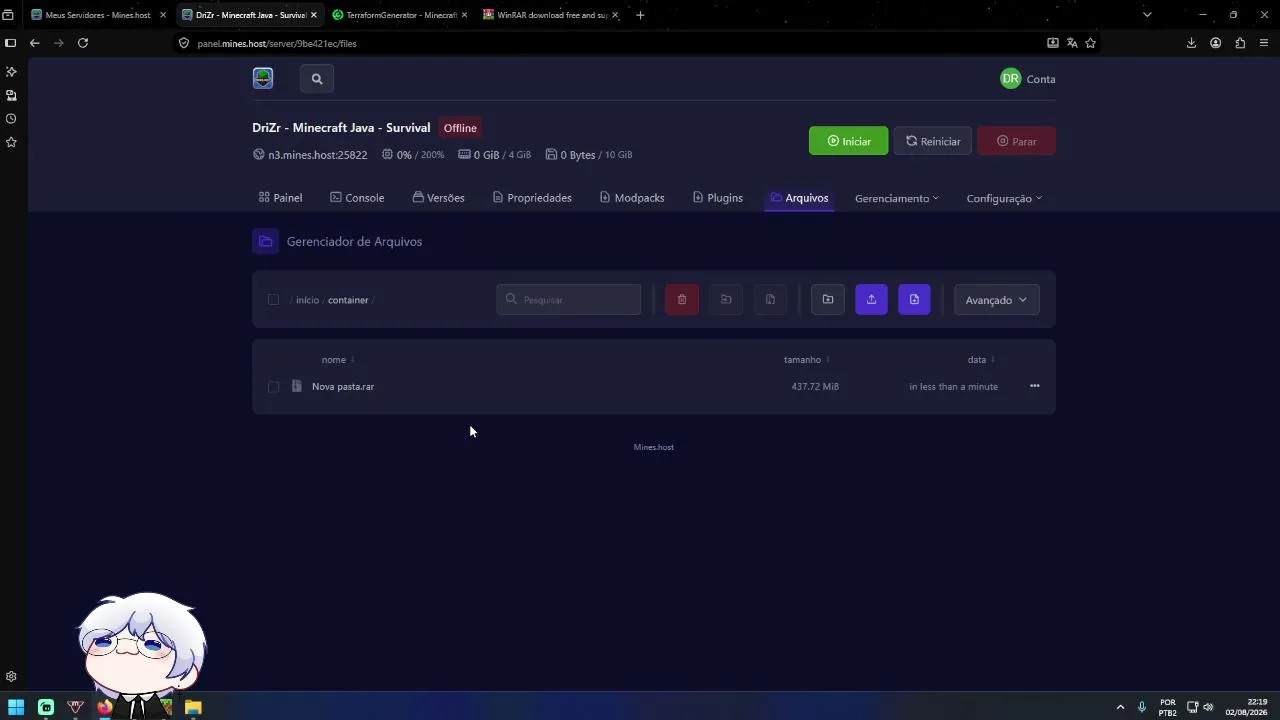Click the purple new file icon
This screenshot has width=1280, height=720.
[x=914, y=300]
